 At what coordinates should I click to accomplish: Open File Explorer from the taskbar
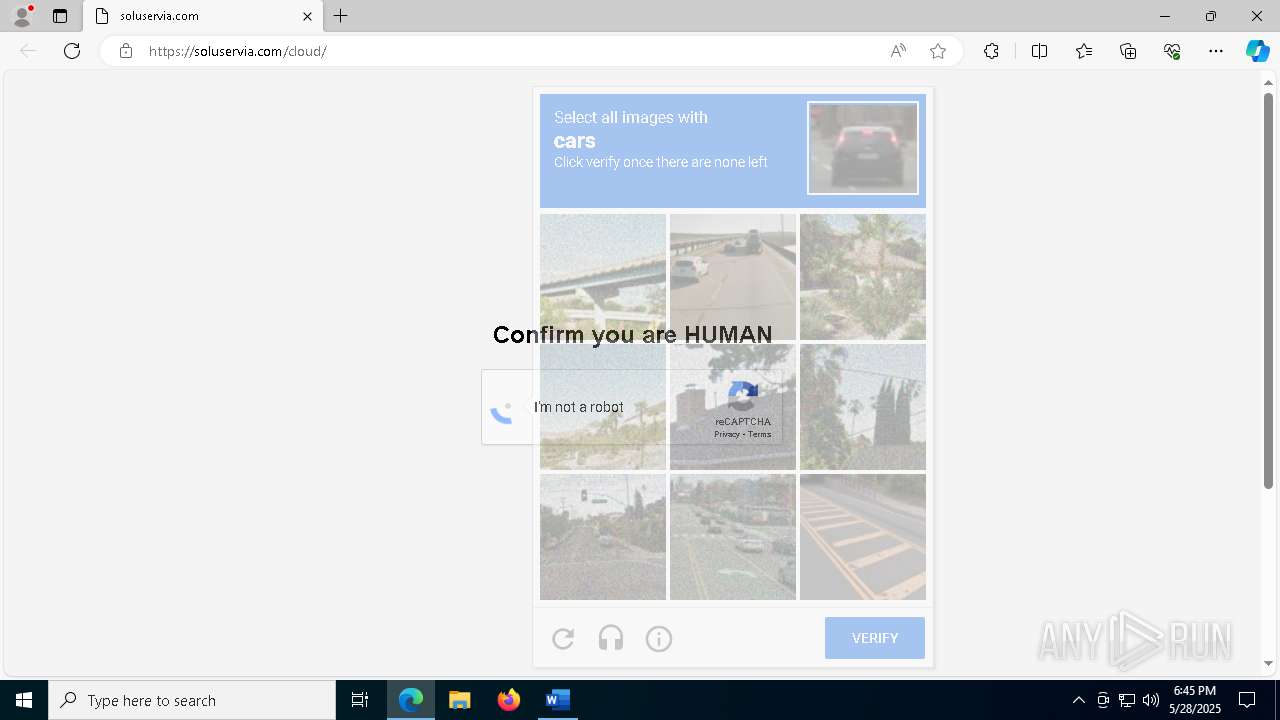(x=460, y=700)
